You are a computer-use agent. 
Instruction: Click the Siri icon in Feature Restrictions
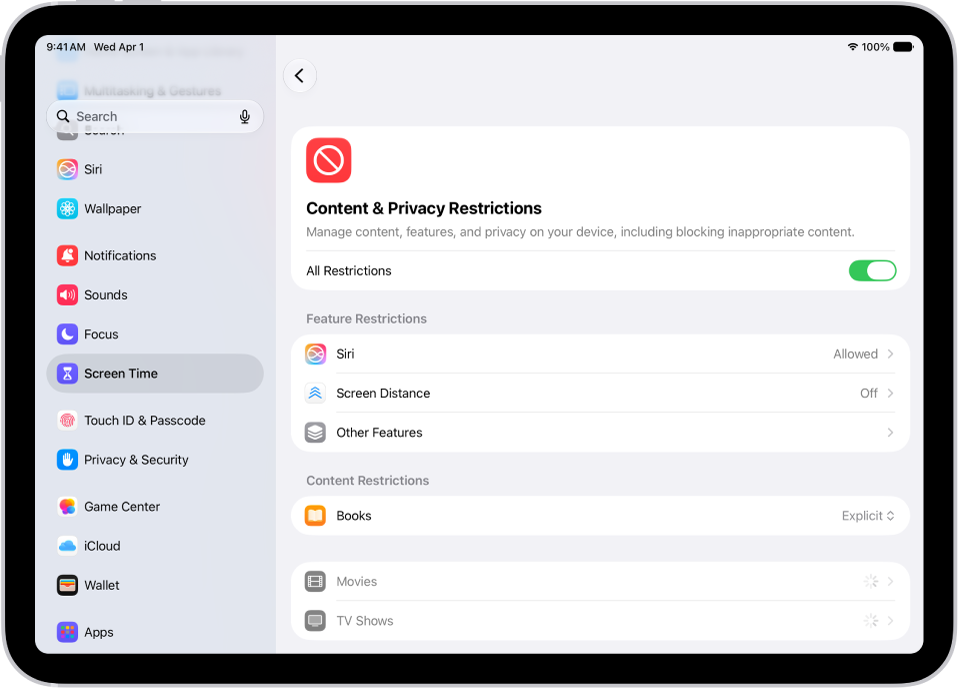[x=316, y=354]
